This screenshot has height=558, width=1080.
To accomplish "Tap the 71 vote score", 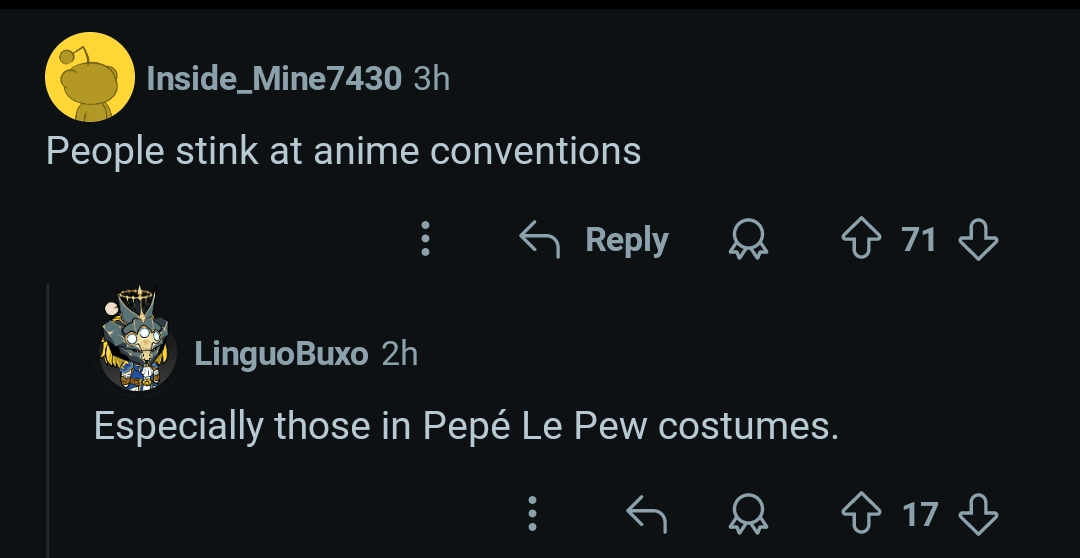I will pos(919,240).
